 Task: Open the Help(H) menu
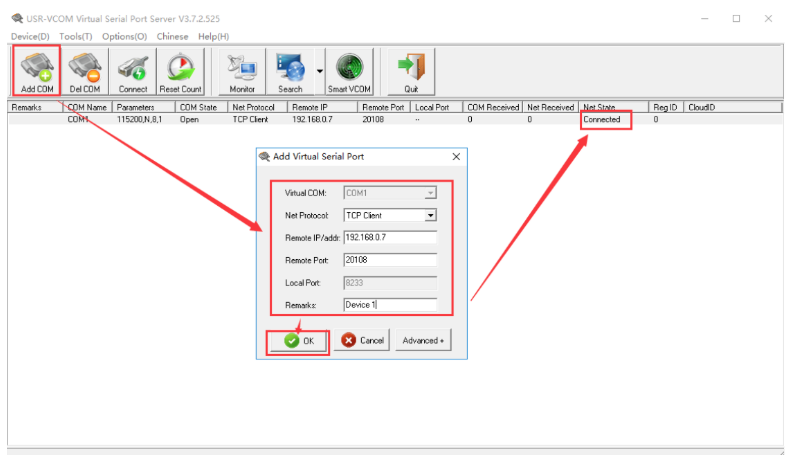point(213,36)
